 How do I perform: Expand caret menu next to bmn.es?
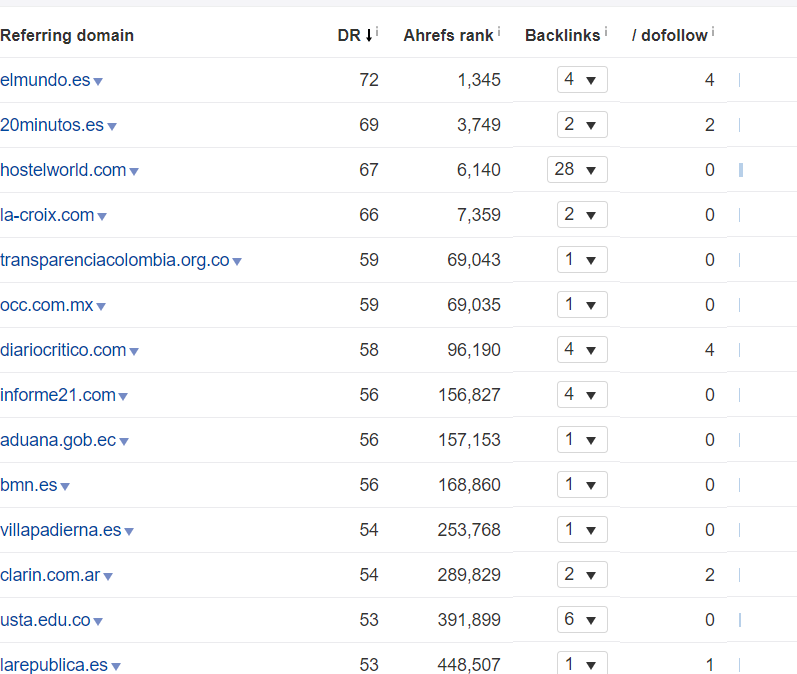(x=65, y=486)
